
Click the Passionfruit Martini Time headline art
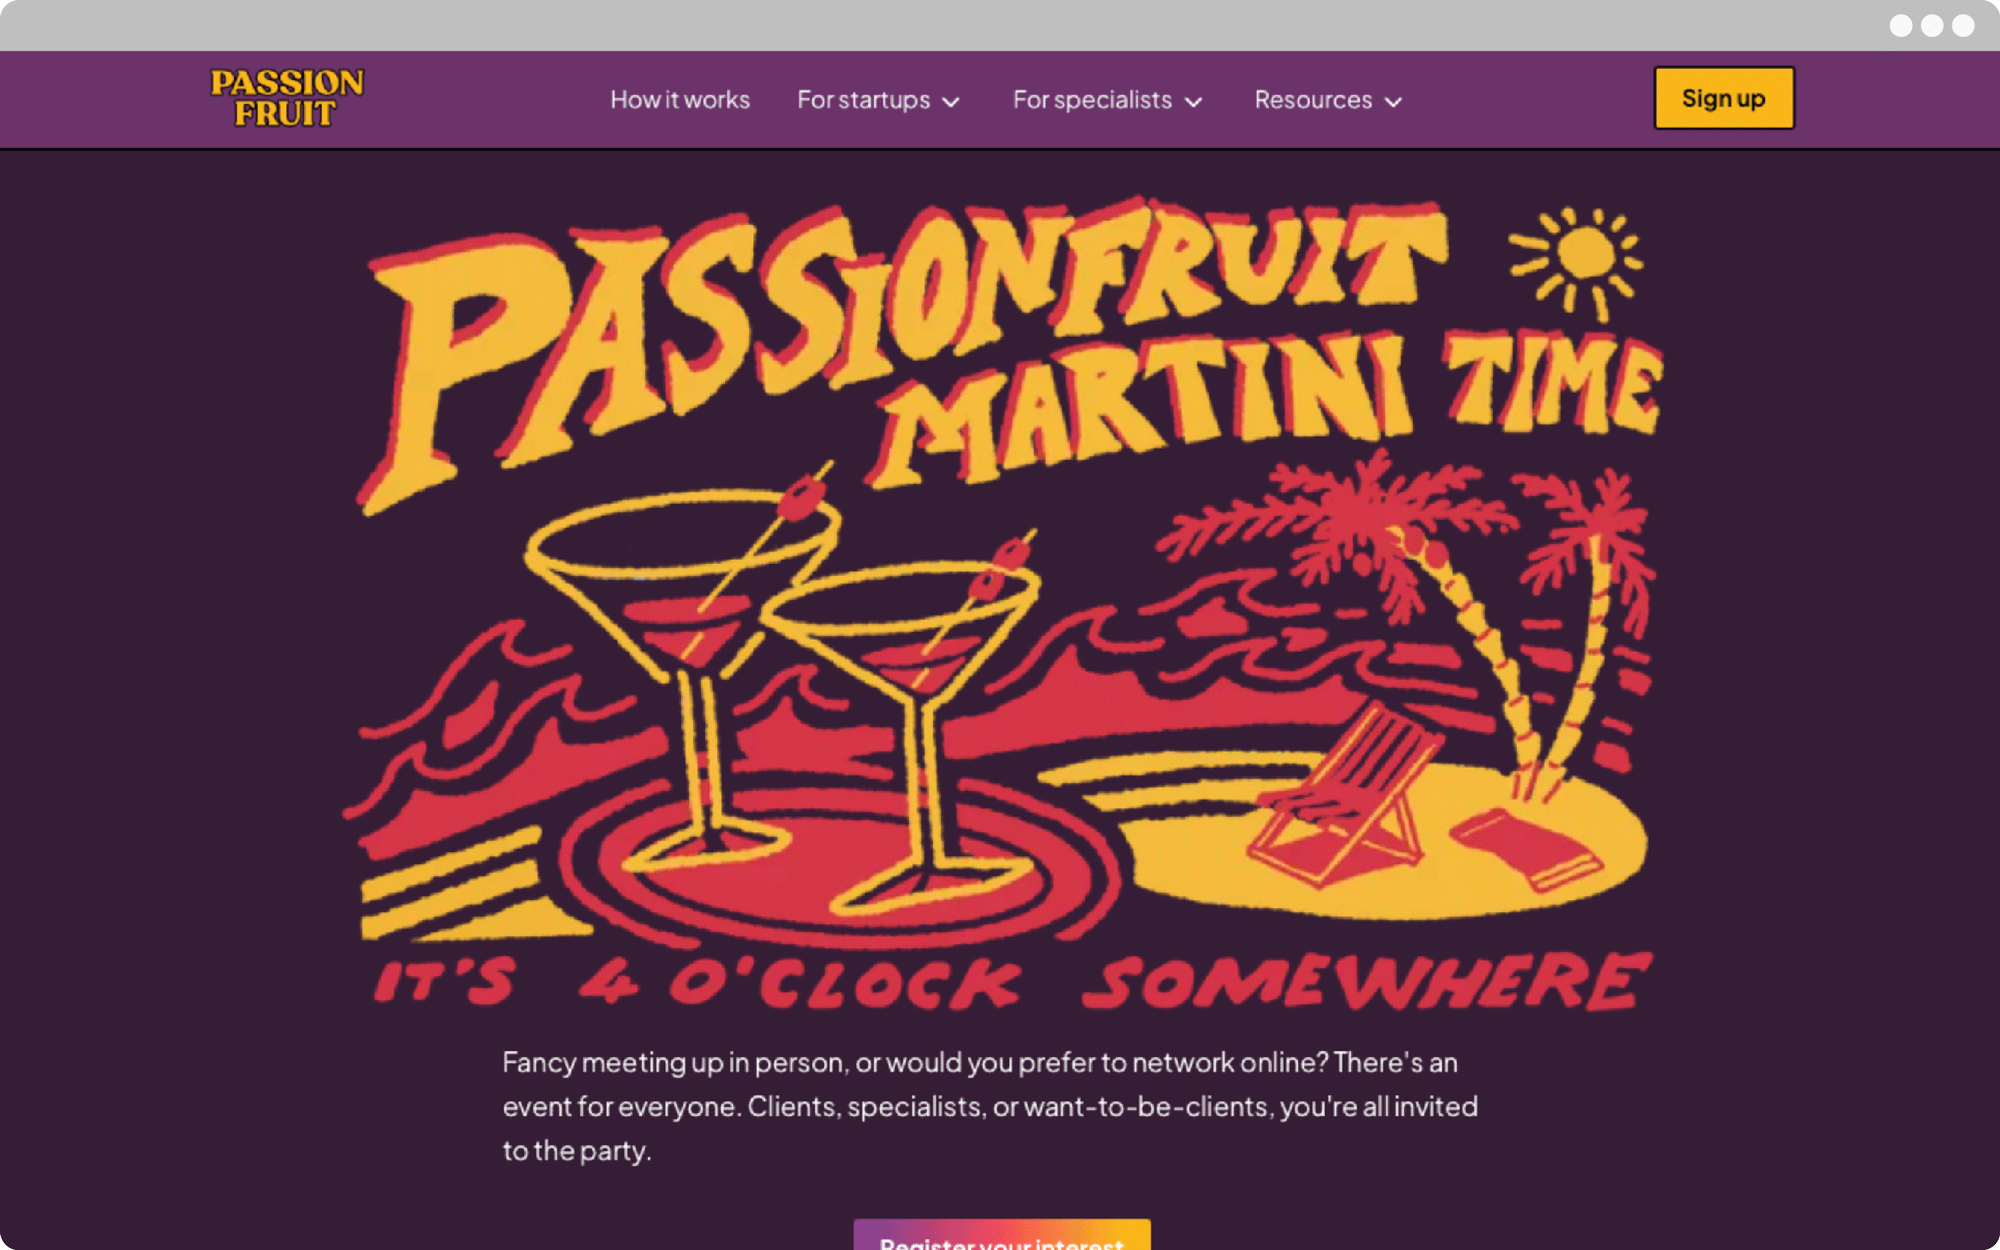1010,345
